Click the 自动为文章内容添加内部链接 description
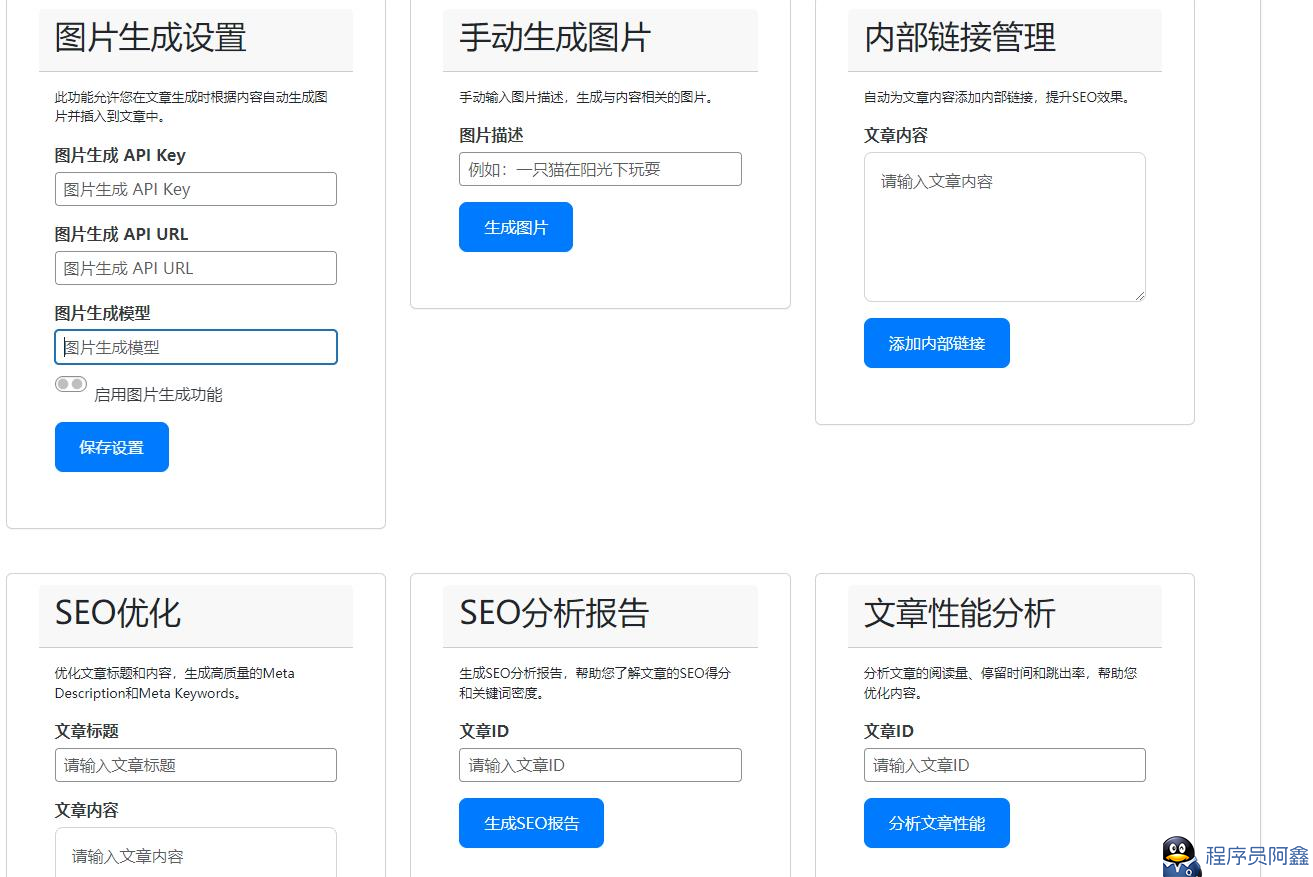This screenshot has width=1313, height=877. point(997,97)
